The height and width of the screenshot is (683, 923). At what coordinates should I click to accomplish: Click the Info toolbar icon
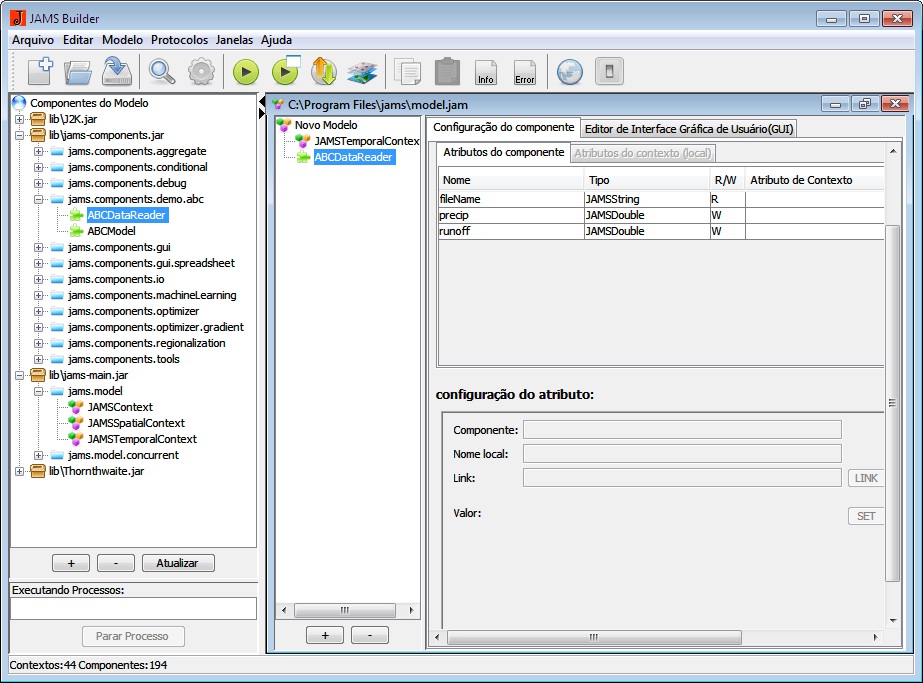pos(486,71)
